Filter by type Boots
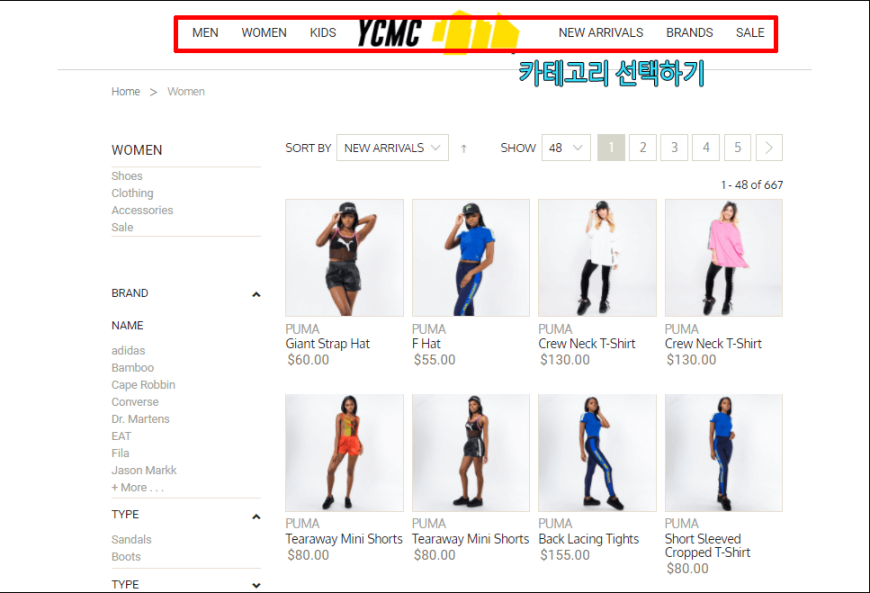The image size is (870, 593). tap(126, 556)
